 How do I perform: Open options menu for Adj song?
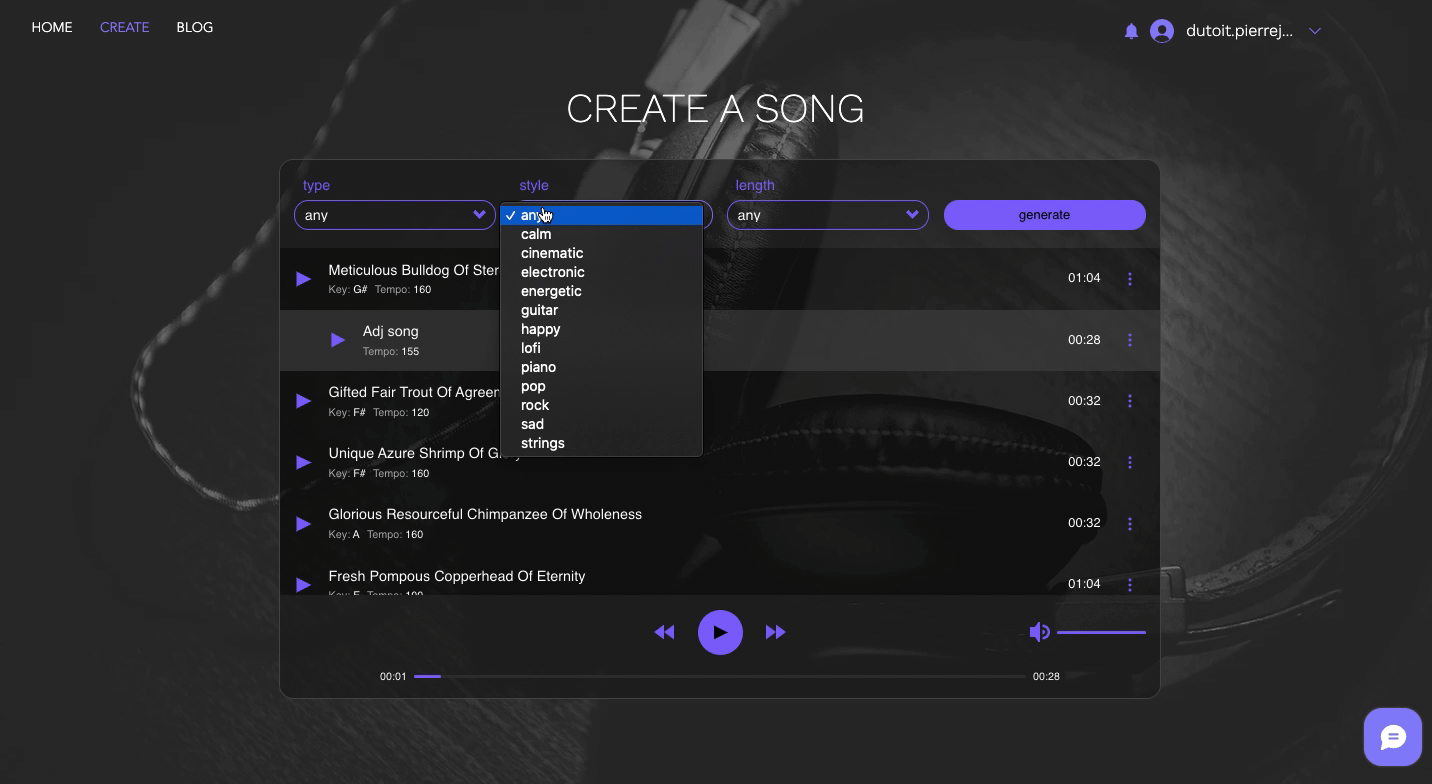pos(1130,340)
